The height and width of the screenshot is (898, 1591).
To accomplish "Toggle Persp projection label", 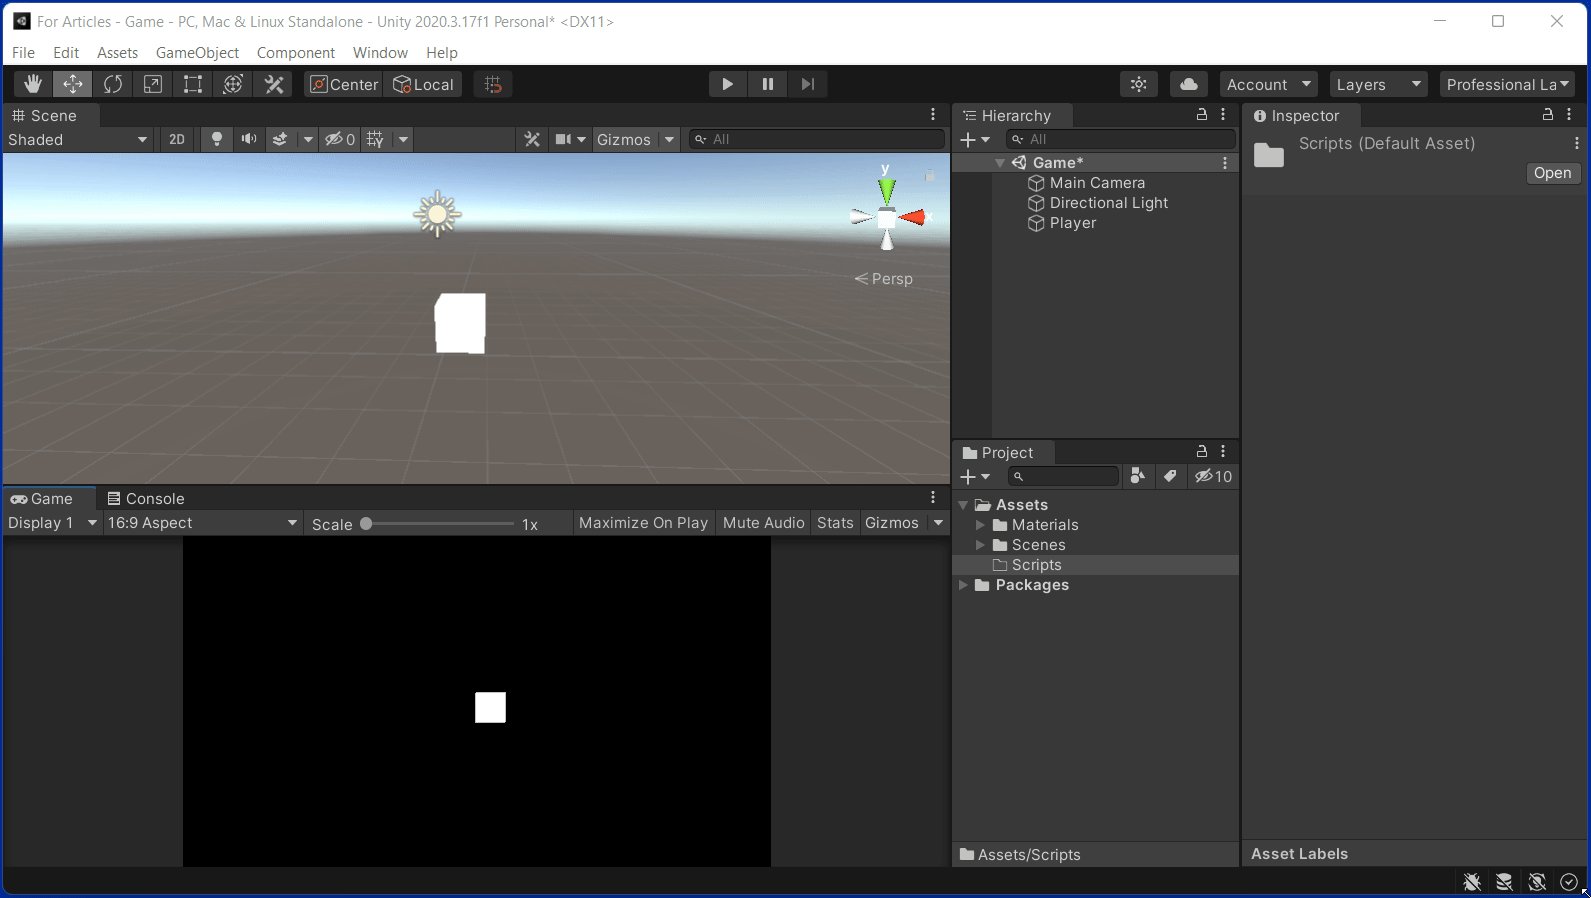I will (x=884, y=279).
